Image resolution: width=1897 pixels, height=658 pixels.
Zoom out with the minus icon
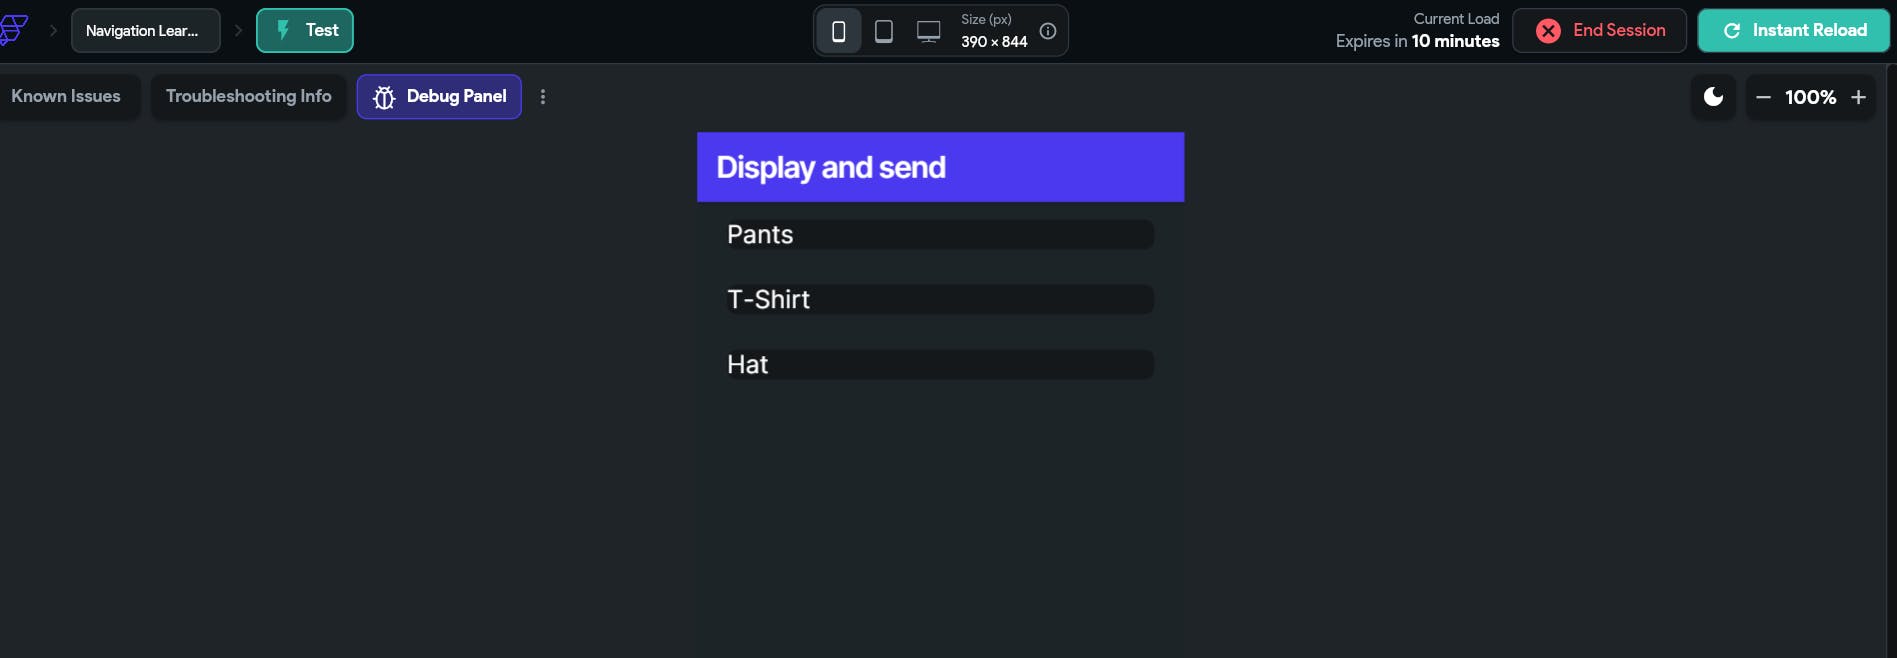1763,97
